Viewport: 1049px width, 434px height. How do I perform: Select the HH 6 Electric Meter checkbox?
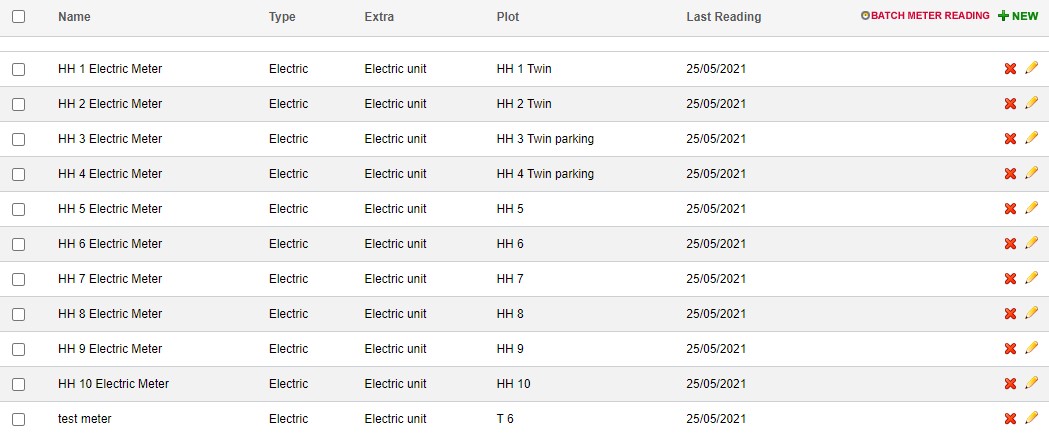click(18, 244)
